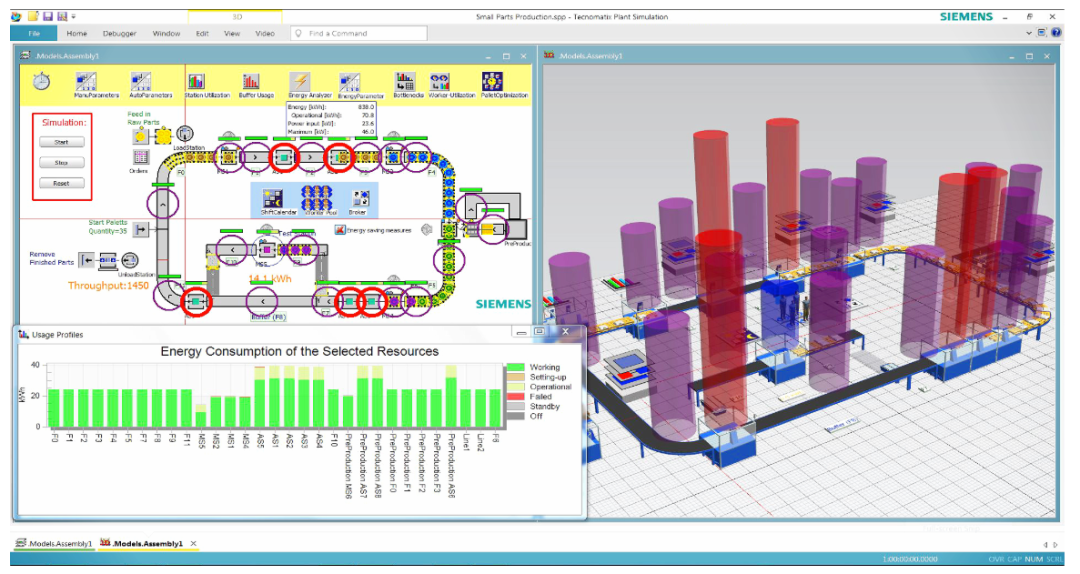Click the Off legend swatch
This screenshot has width=1080, height=574.
click(515, 416)
